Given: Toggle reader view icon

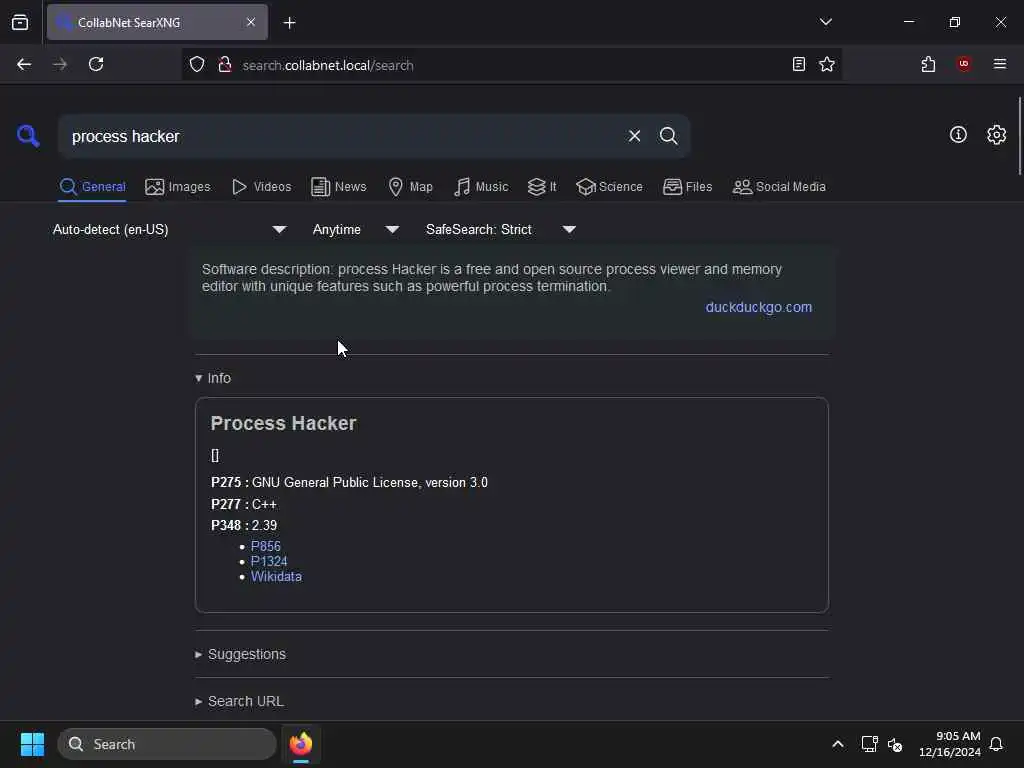Looking at the screenshot, I should pos(798,64).
